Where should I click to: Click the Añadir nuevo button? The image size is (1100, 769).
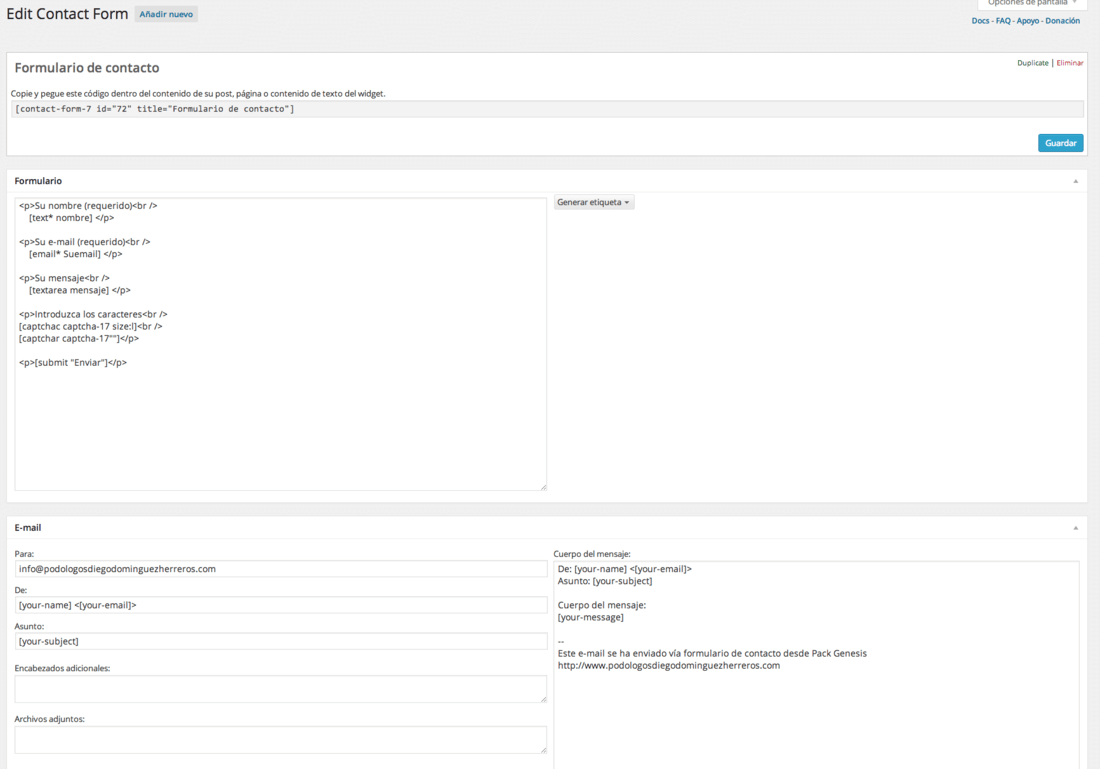(166, 14)
